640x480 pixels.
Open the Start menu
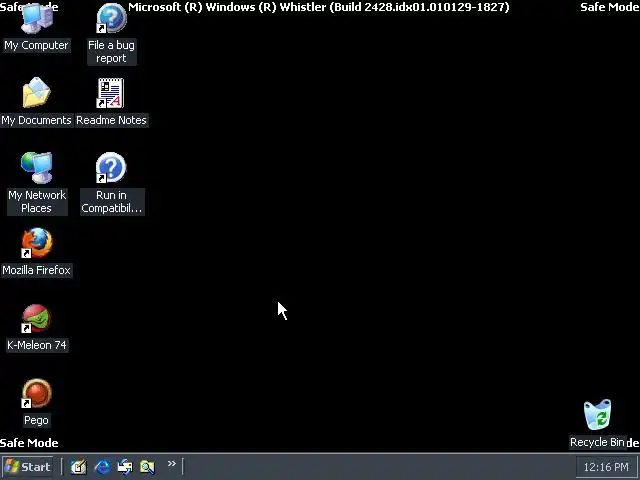(x=28, y=467)
